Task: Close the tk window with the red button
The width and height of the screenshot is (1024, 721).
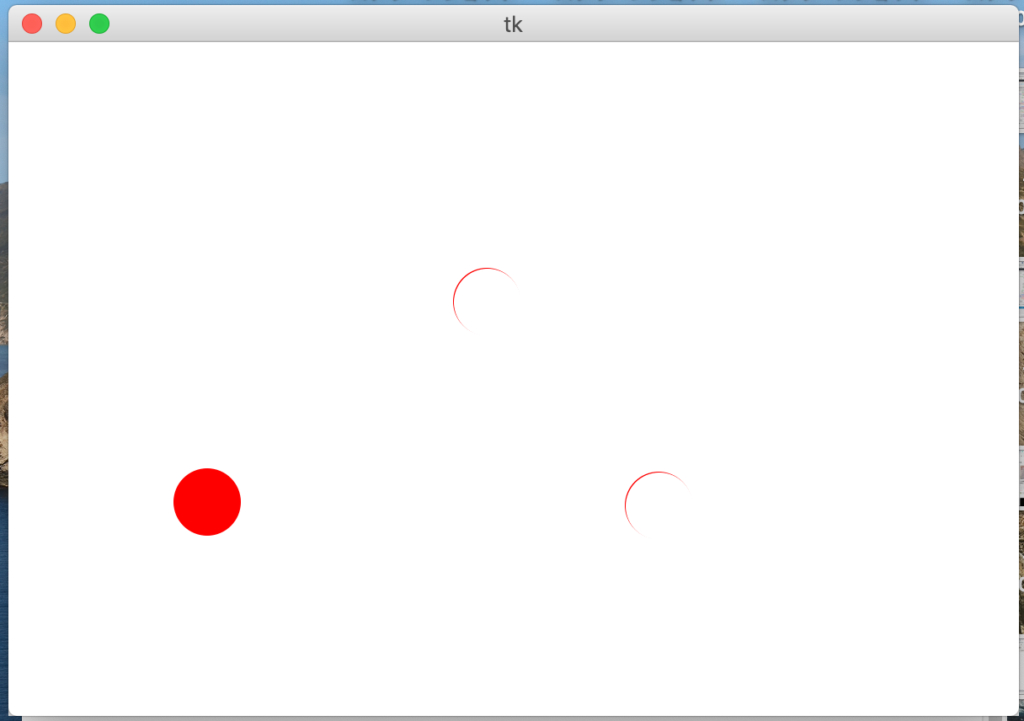Action: click(32, 24)
